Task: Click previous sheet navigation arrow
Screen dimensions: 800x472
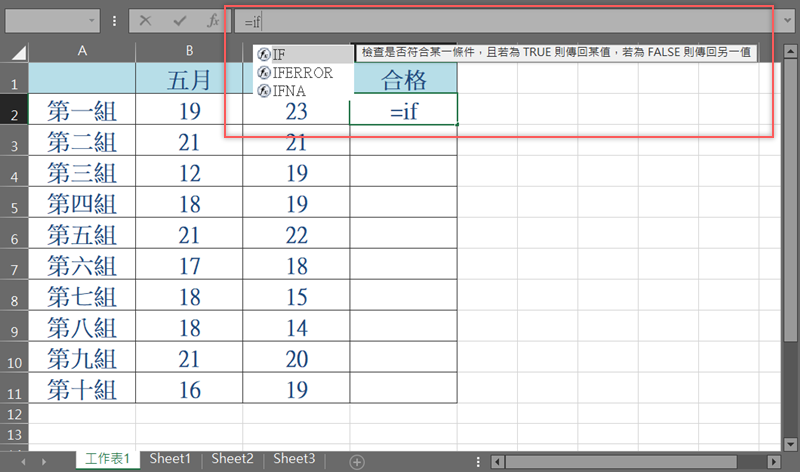Action: (23, 462)
